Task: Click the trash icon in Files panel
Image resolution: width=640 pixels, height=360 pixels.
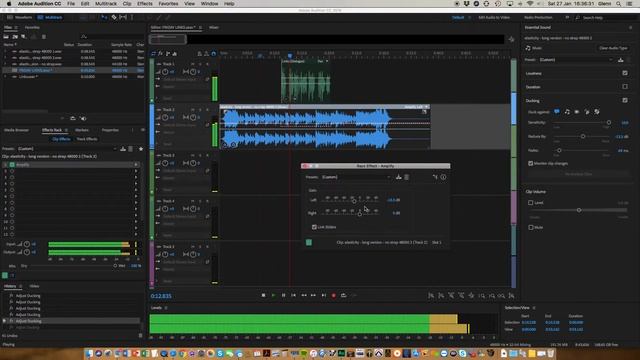Action: 44,37
